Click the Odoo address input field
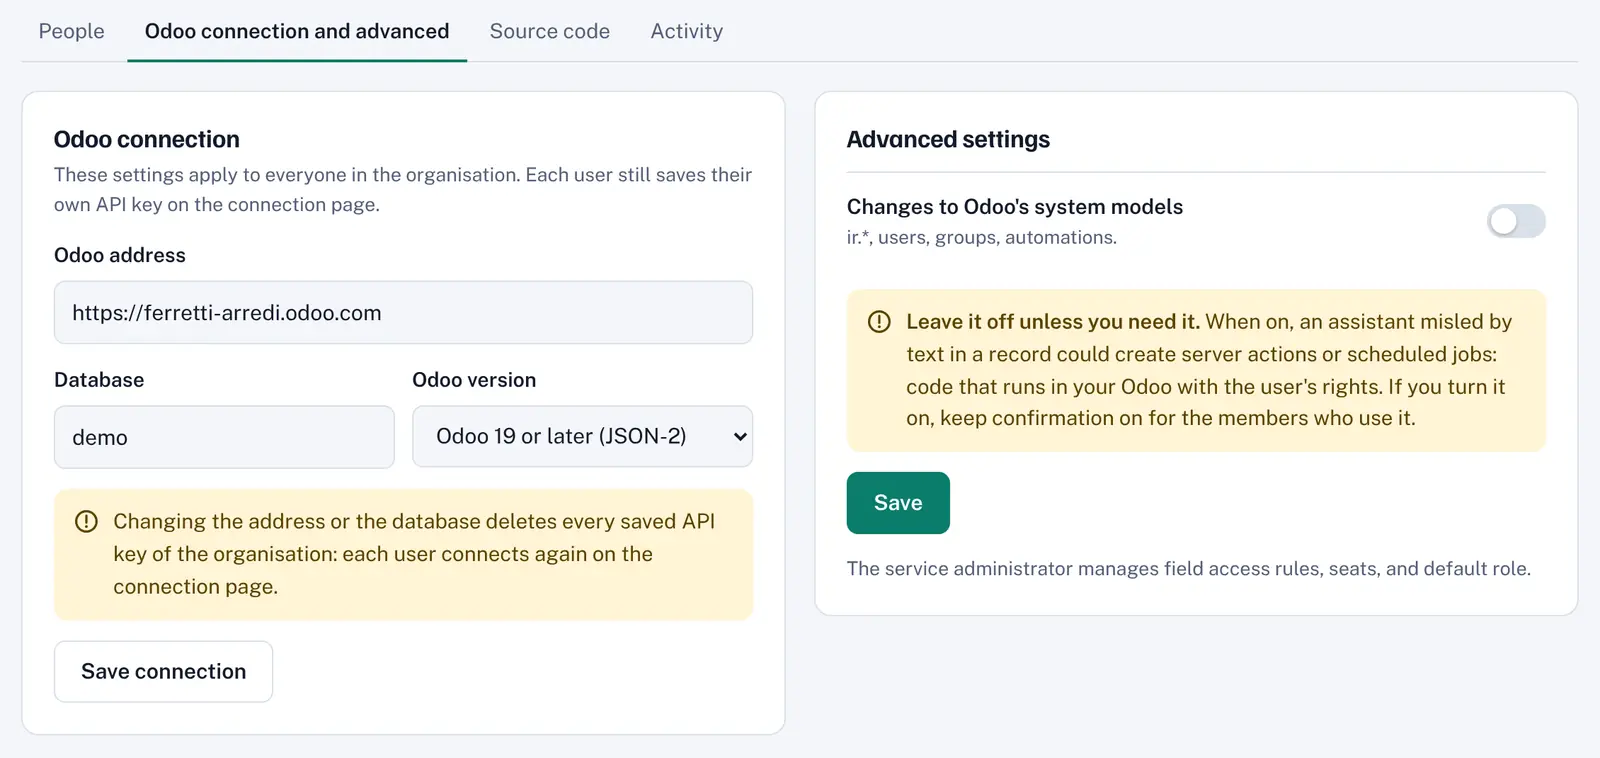The image size is (1600, 758). [x=403, y=313]
